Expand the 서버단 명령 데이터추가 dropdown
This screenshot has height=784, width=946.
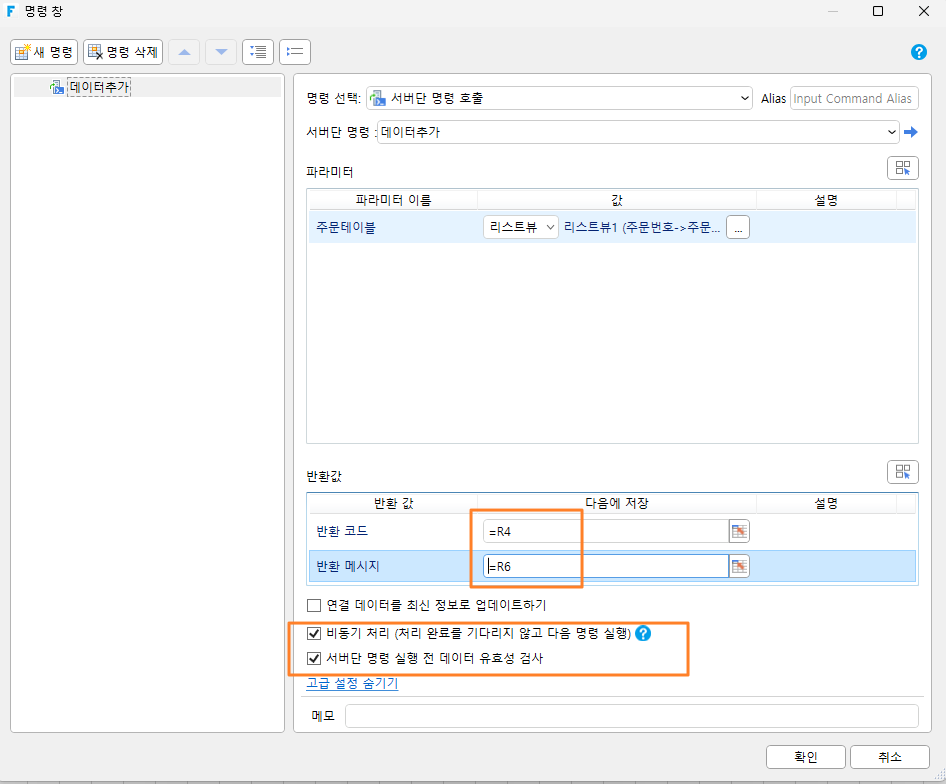pos(638,132)
